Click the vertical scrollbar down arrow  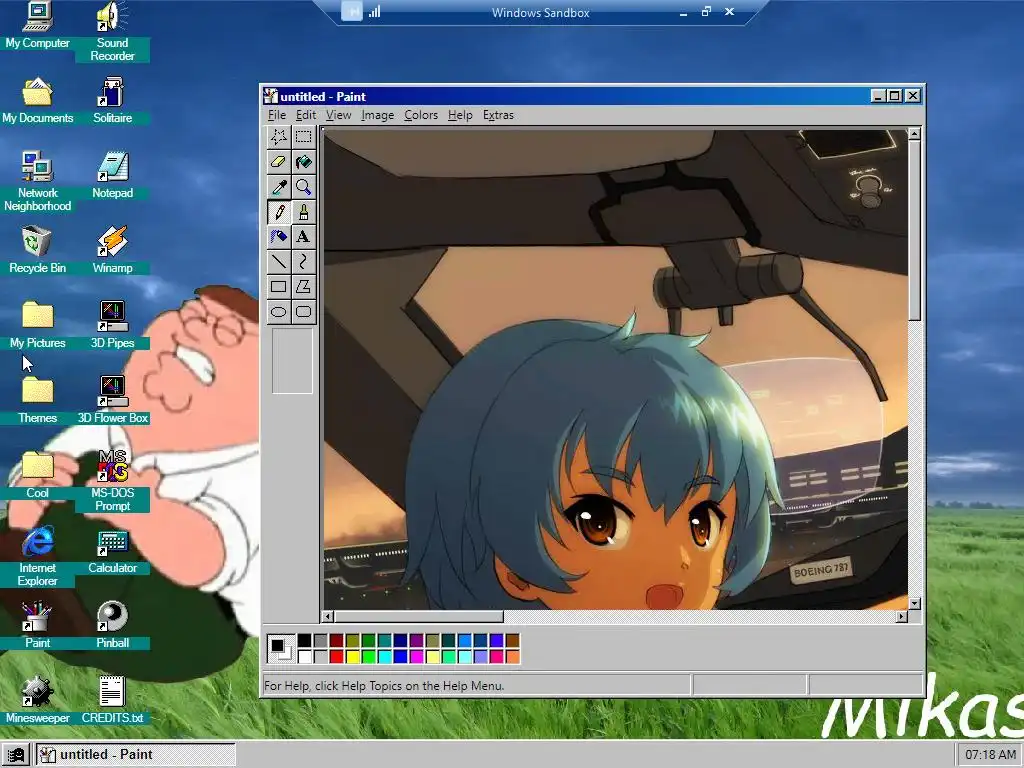tap(914, 603)
